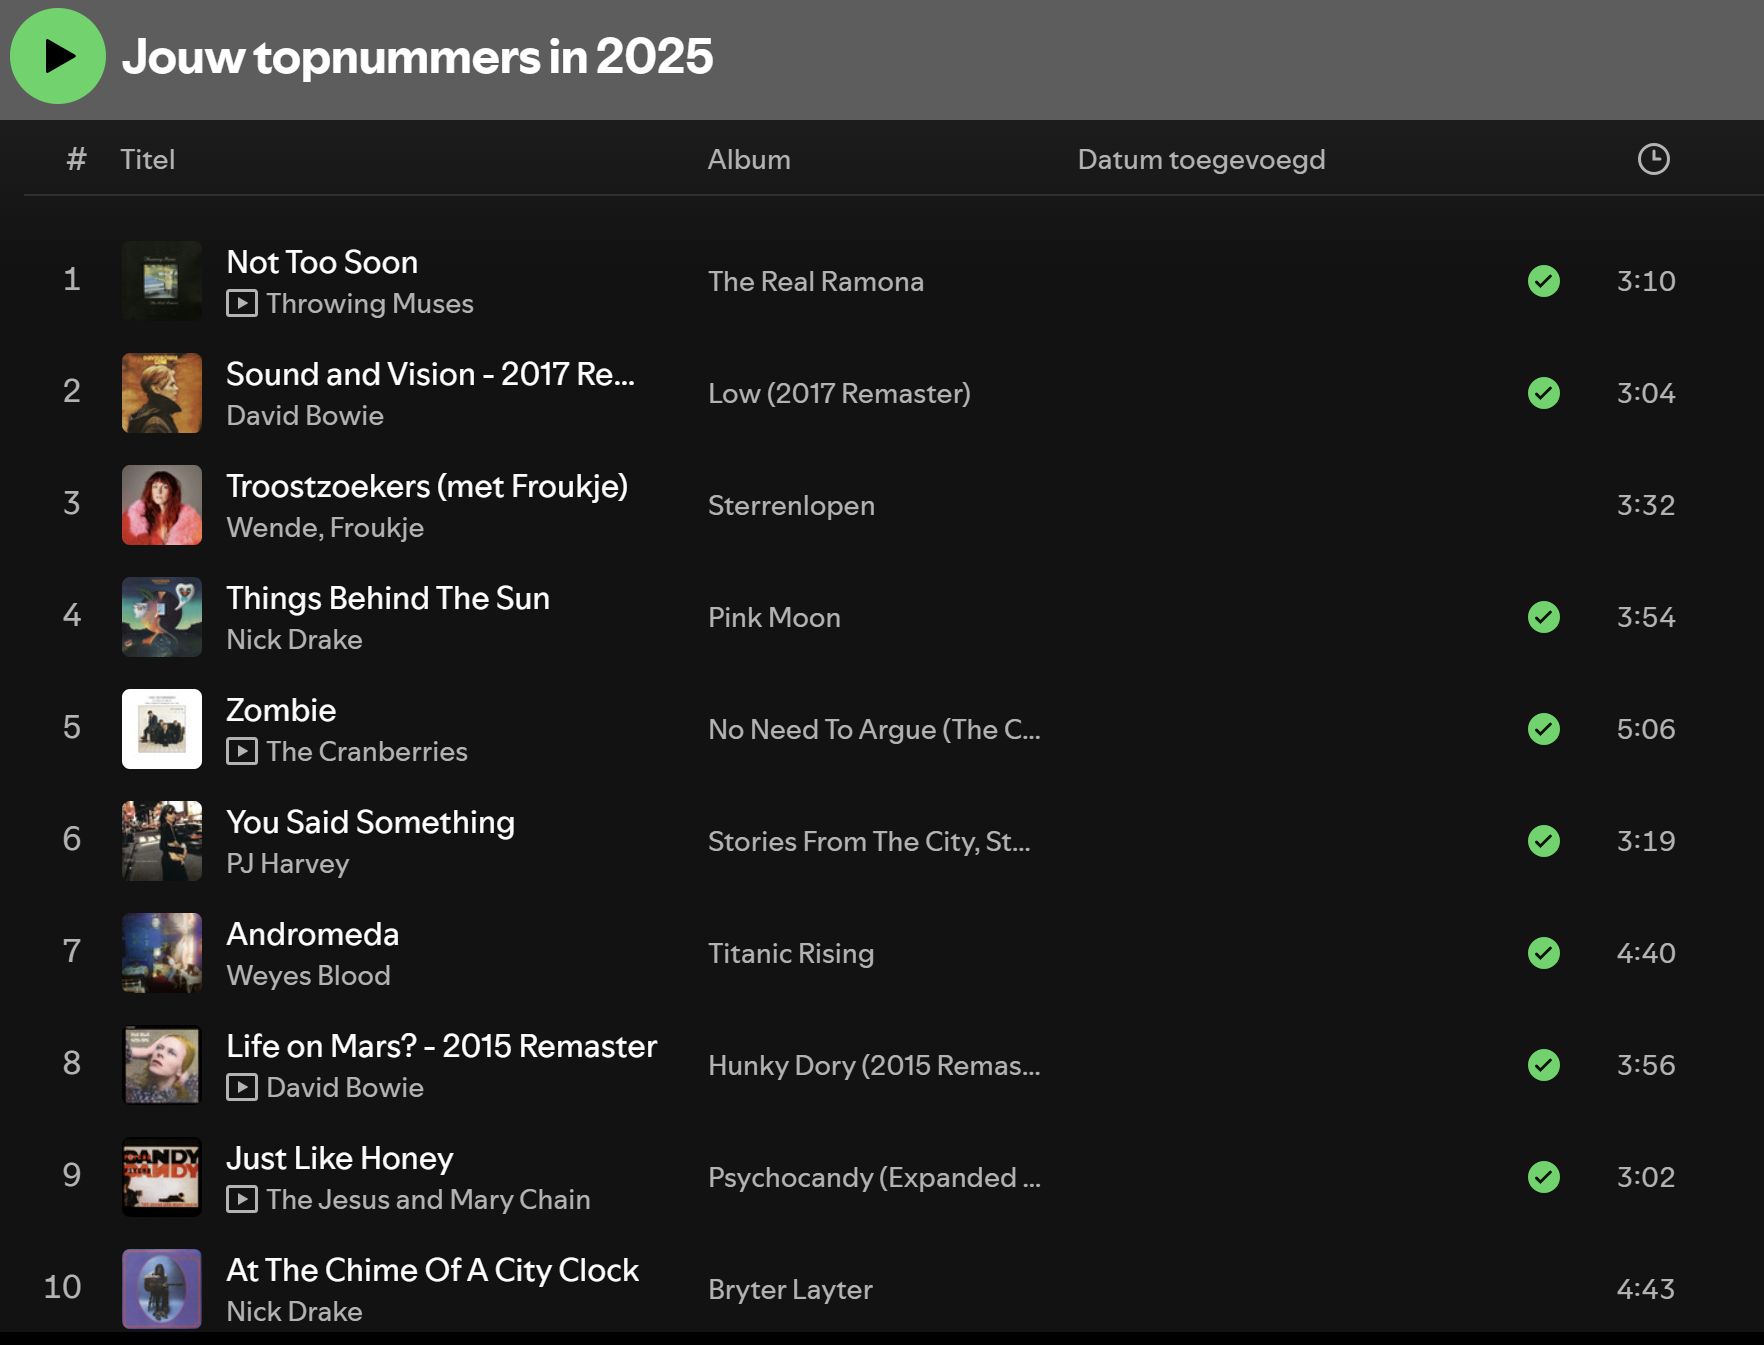Click the video icon beside The Jesus and Mary Chain
Viewport: 1764px width, 1345px height.
(x=241, y=1199)
